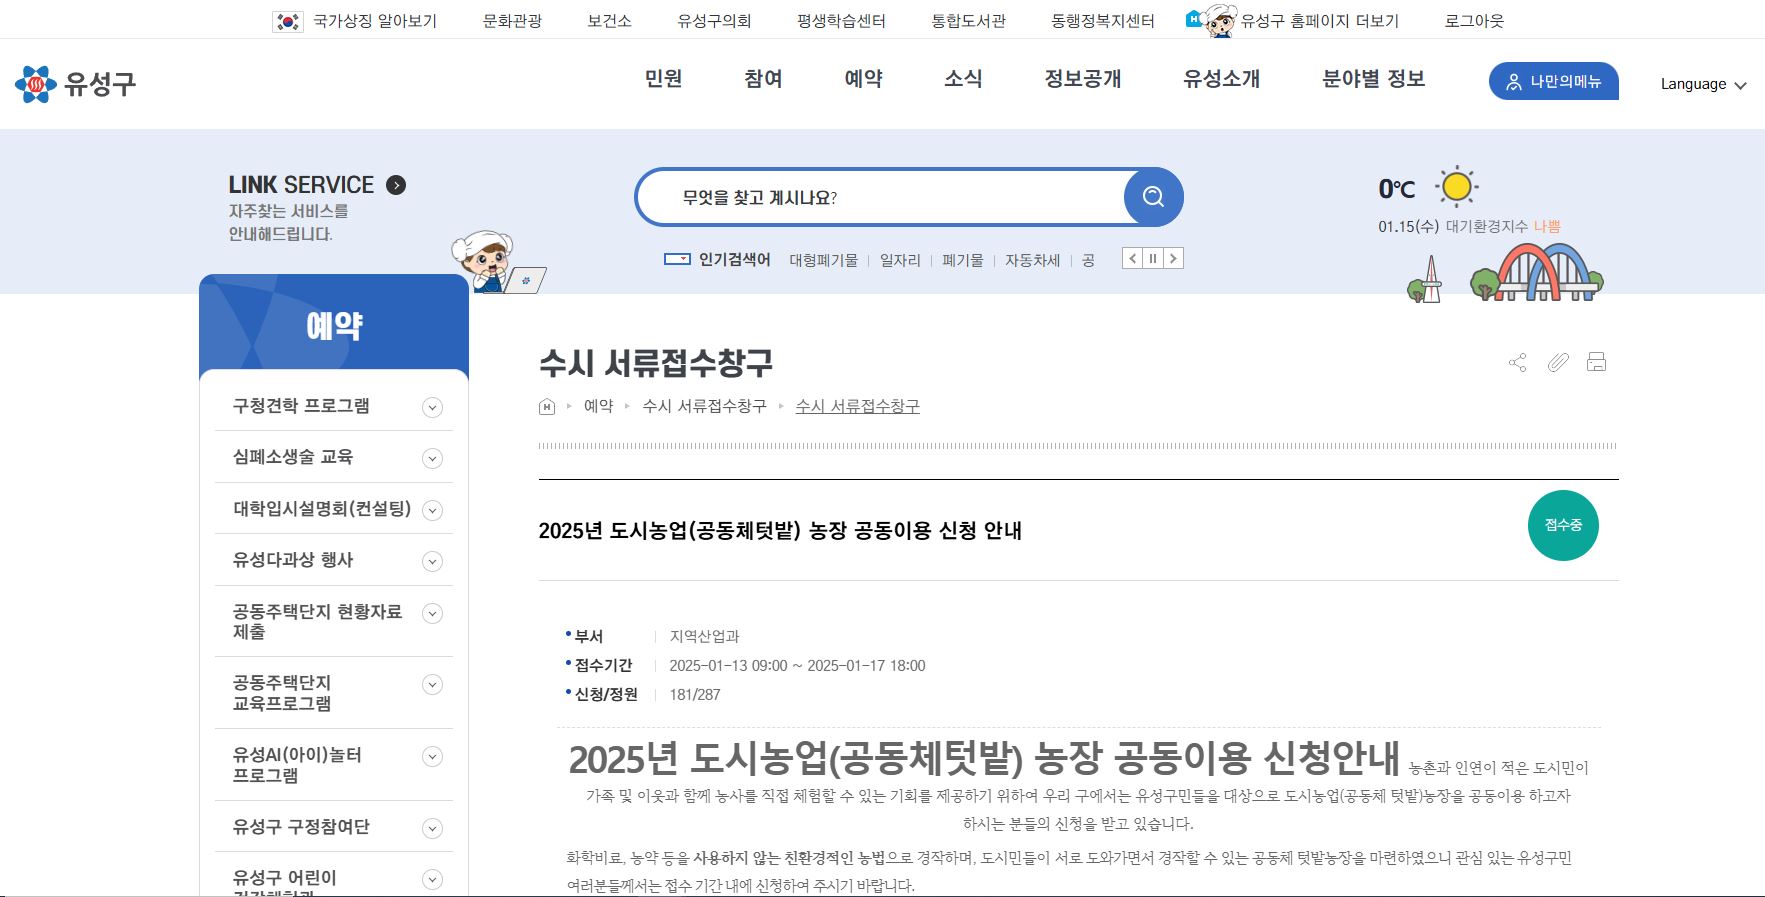Search popular keyword 대형폐기물
Screen dimensions: 1765x897
tap(823, 260)
